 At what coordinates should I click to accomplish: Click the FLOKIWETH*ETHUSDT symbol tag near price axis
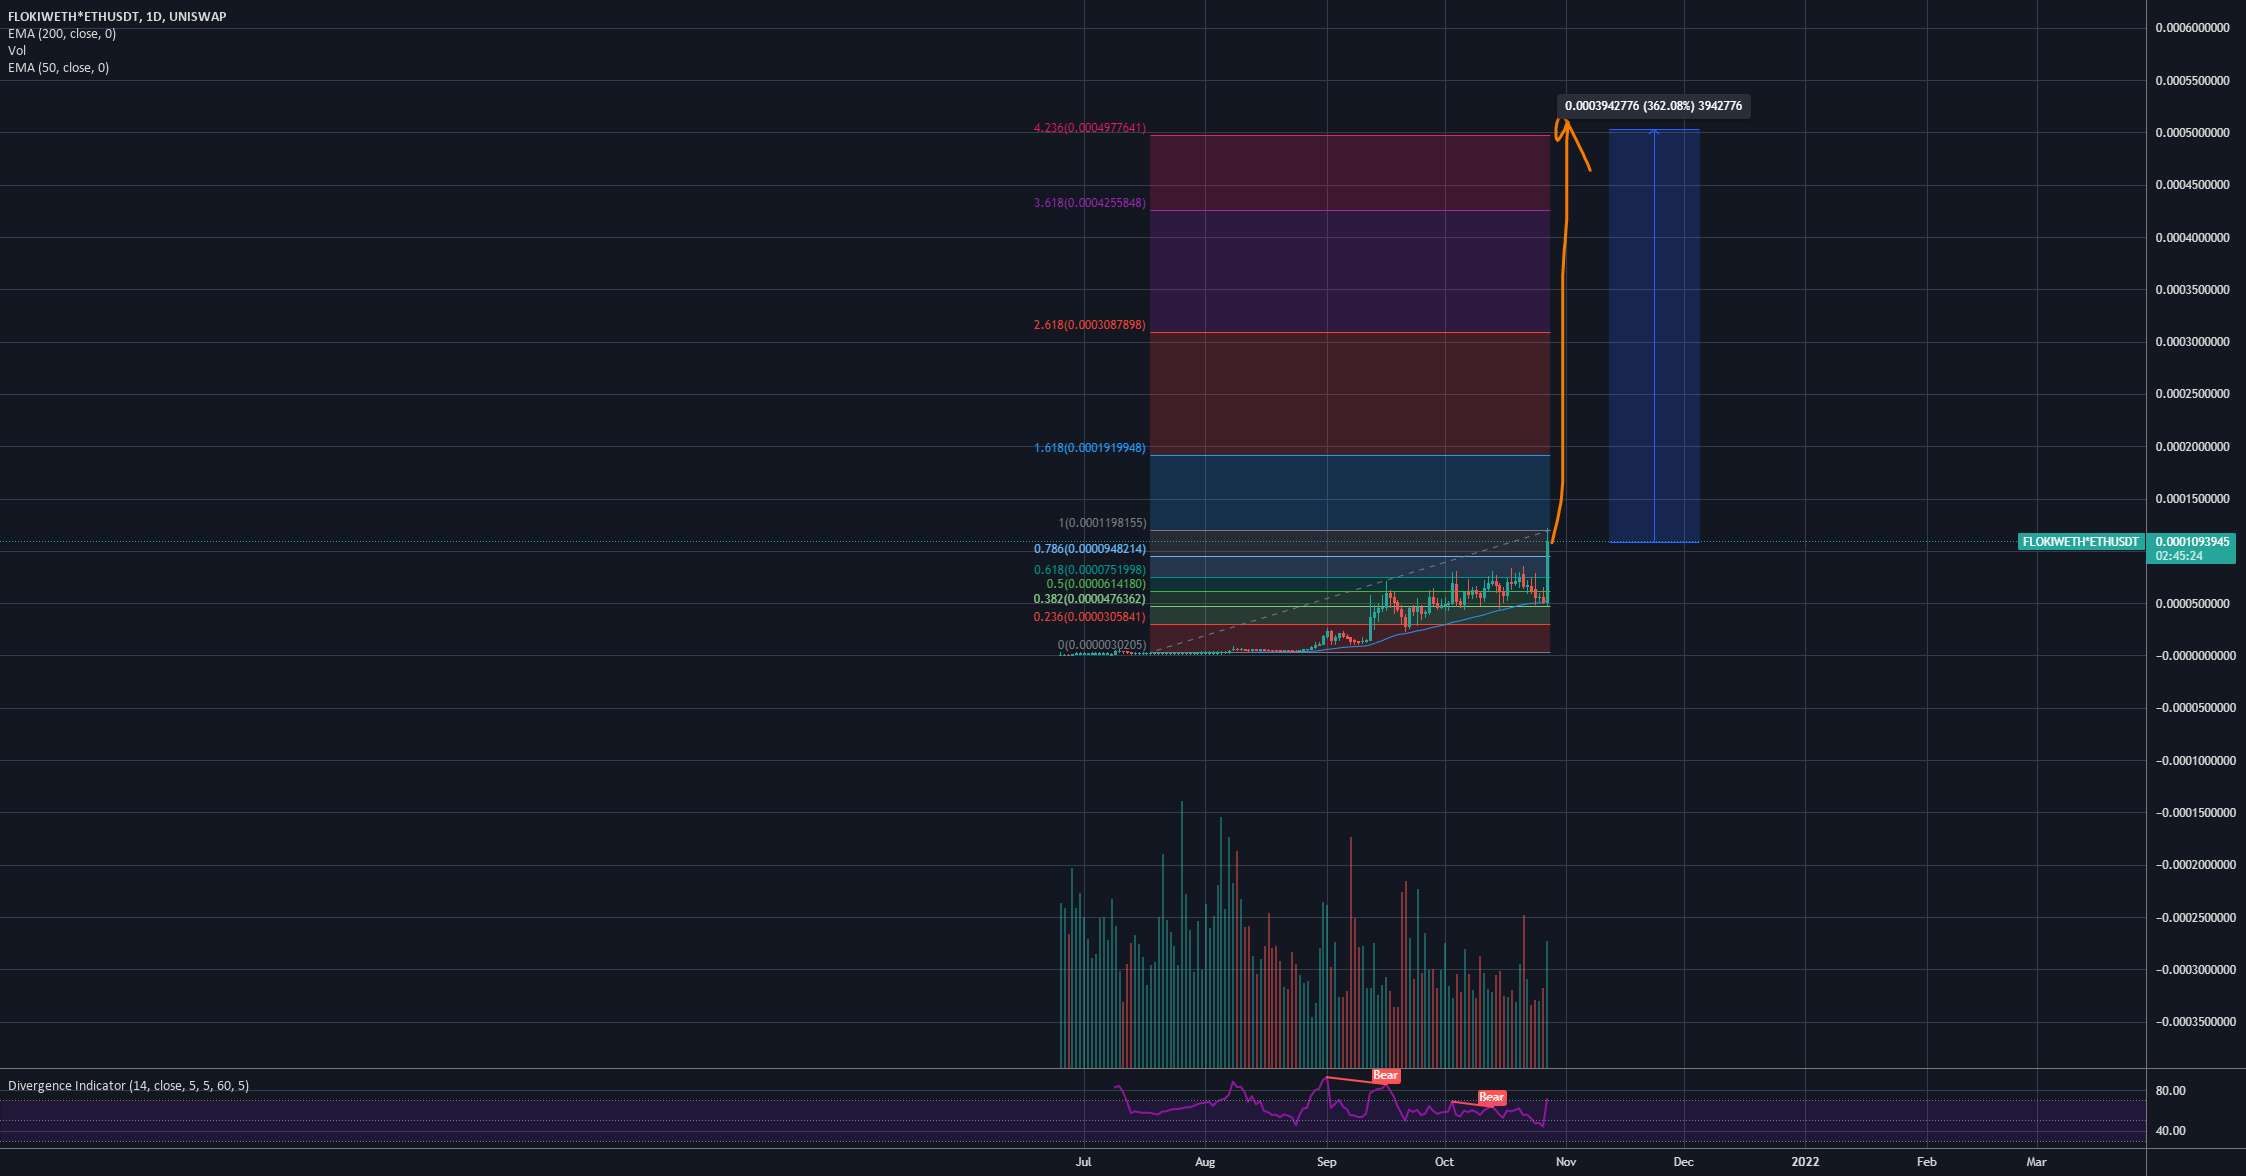tap(2080, 542)
